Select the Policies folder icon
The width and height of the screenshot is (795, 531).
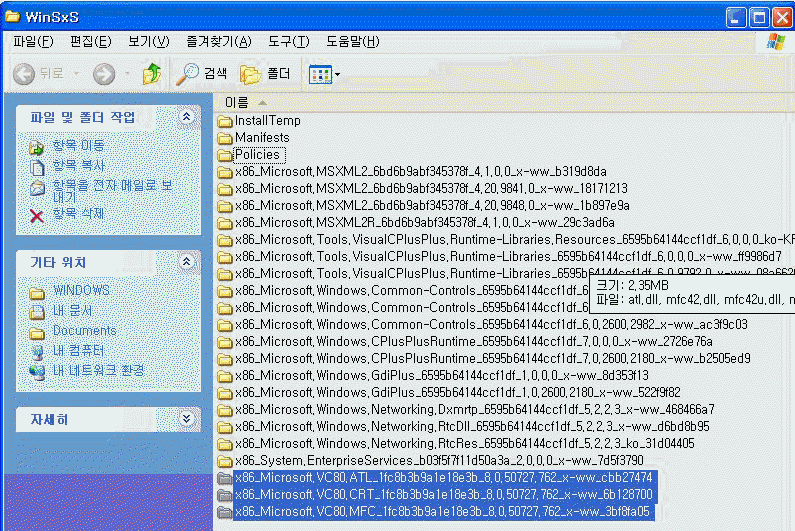225,156
